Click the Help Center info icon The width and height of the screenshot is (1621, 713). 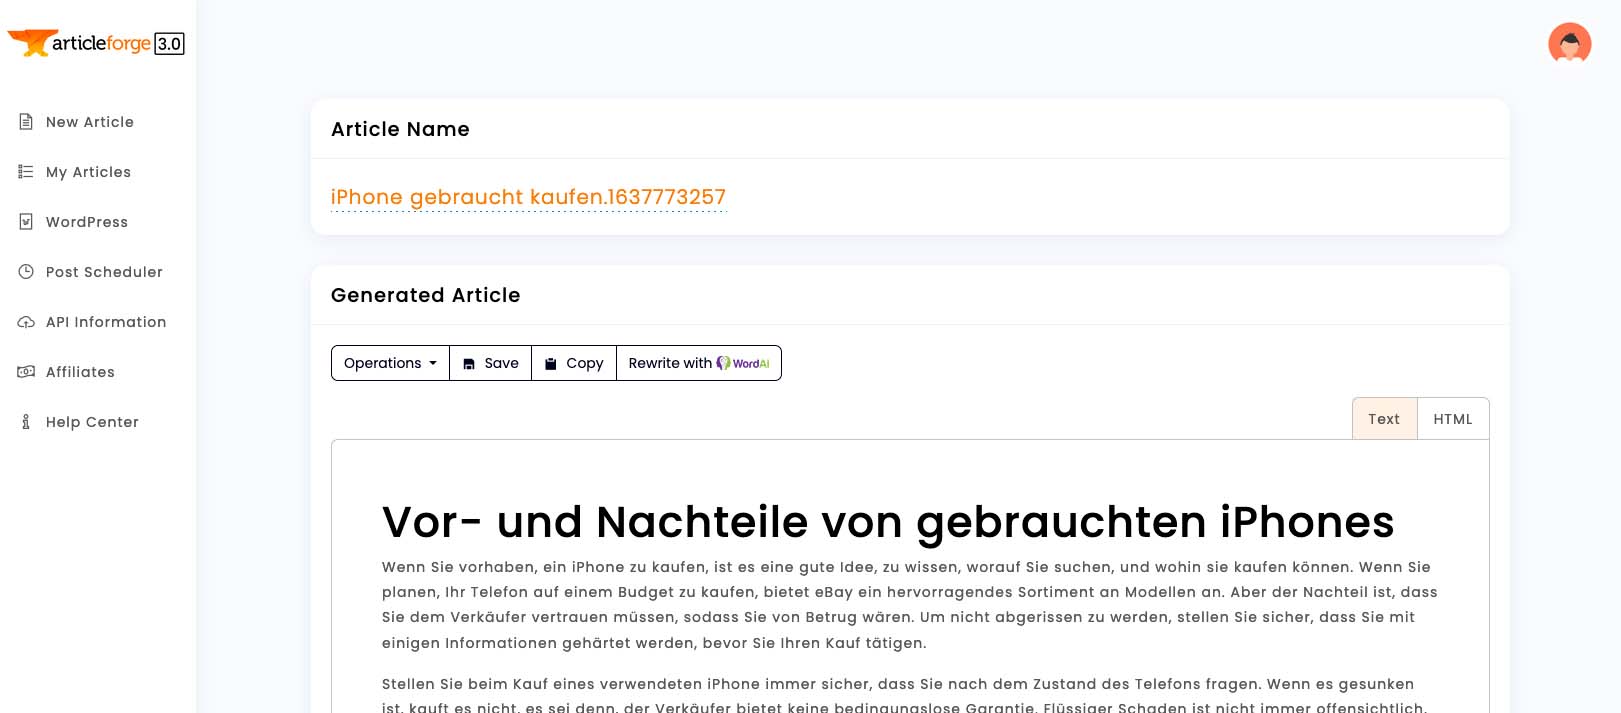point(26,422)
